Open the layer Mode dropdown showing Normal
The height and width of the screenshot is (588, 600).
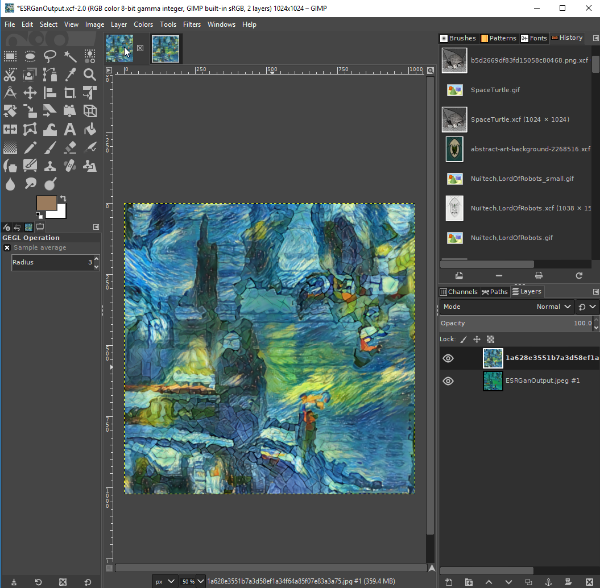point(550,307)
